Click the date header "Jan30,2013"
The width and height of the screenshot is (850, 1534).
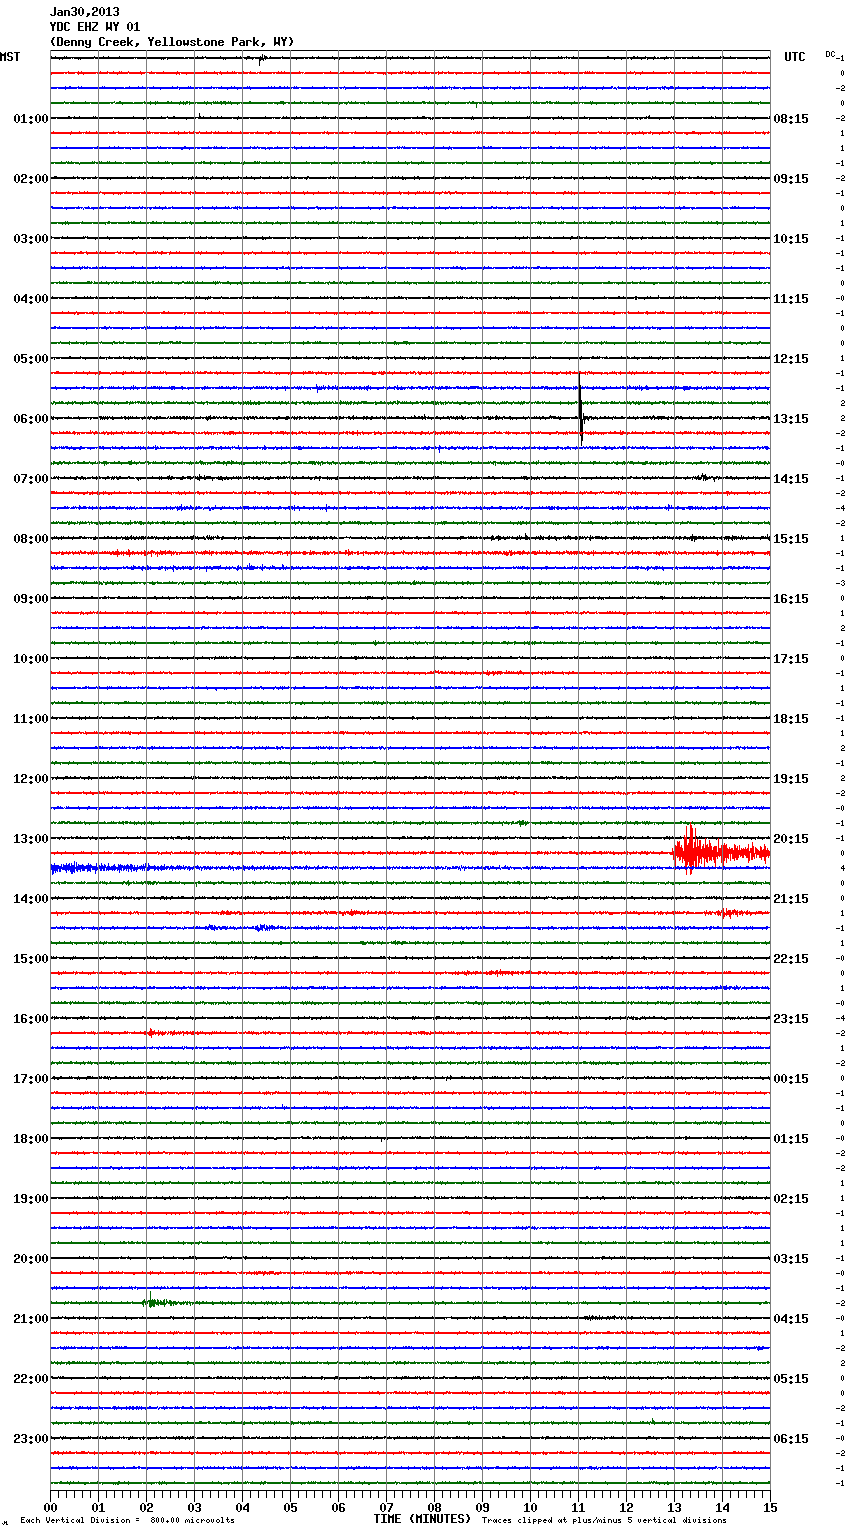(x=84, y=12)
